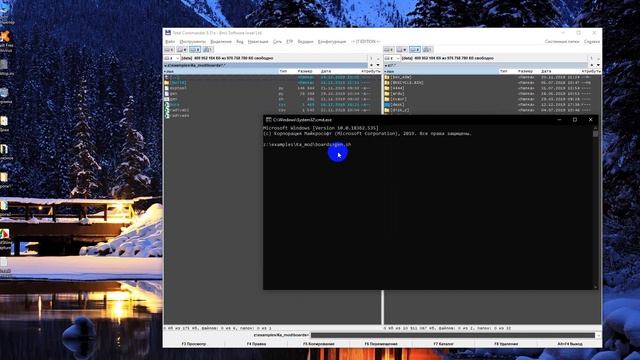The image size is (640, 360).
Task: Click the F5 Копирование button
Action: (319, 344)
